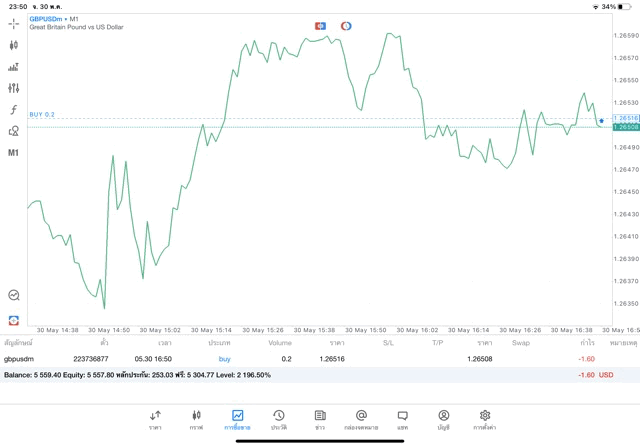The width and height of the screenshot is (640, 447).
Task: Open the News tab (ข่าว)
Action: (x=320, y=419)
